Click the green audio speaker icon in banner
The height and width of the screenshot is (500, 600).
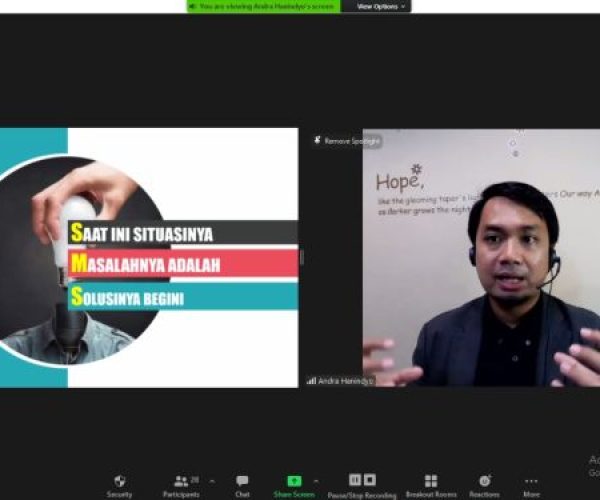pyautogui.click(x=193, y=6)
